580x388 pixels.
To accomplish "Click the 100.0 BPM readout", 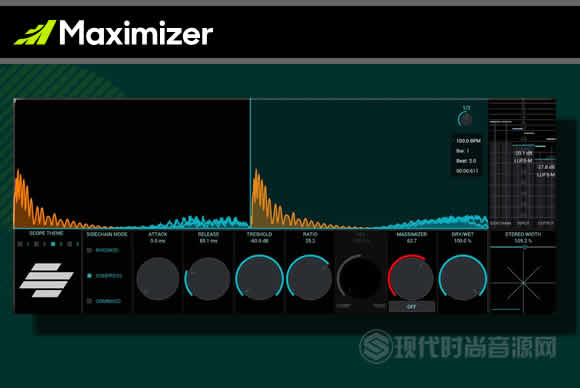I will (468, 141).
